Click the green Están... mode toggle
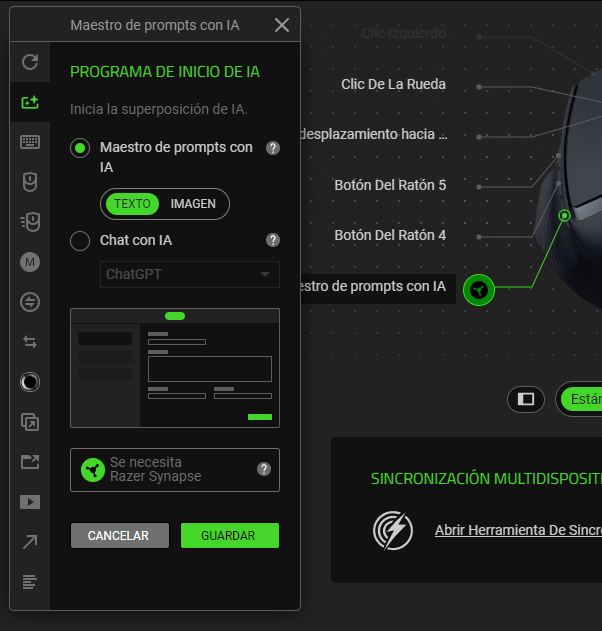Image resolution: width=602 pixels, height=631 pixels. pos(581,399)
